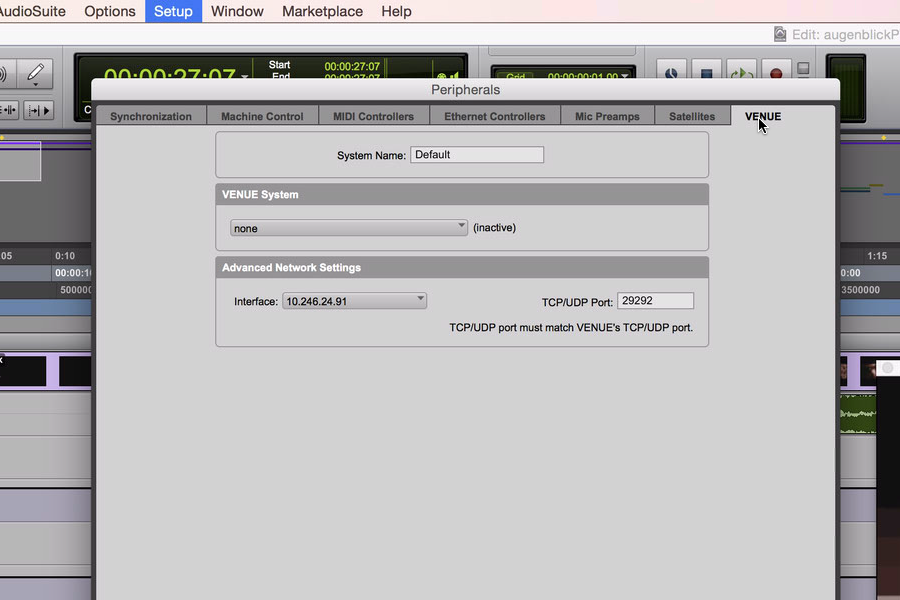Select the Pencil tool
The width and height of the screenshot is (900, 600).
35,73
